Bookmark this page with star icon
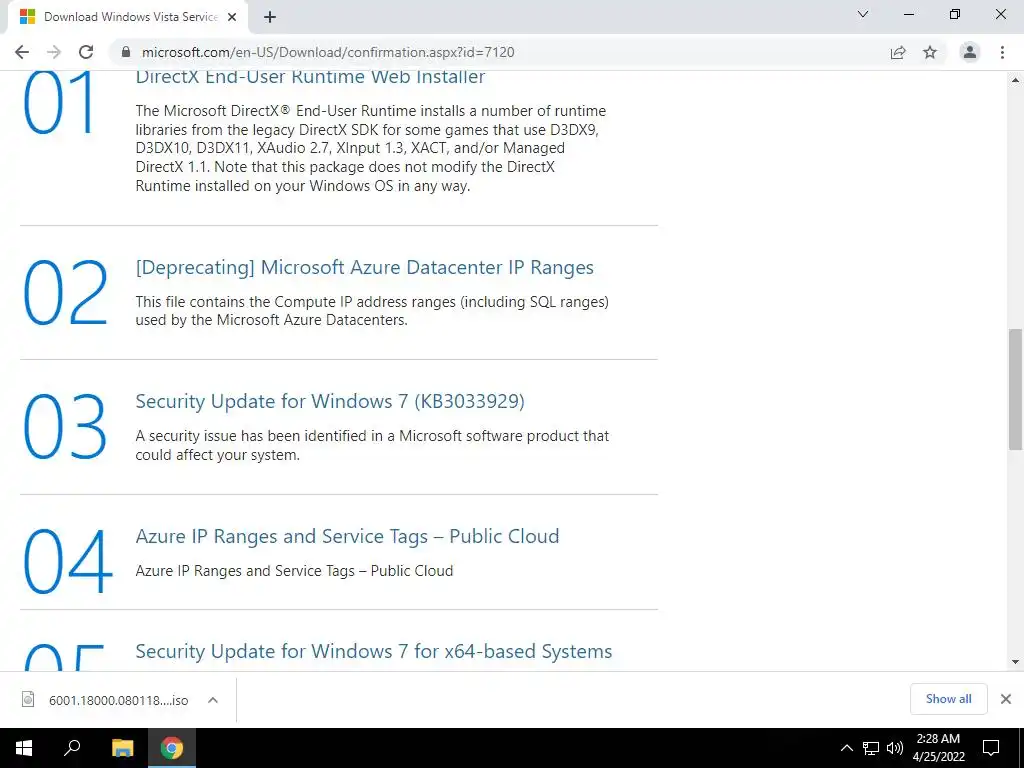 point(930,52)
